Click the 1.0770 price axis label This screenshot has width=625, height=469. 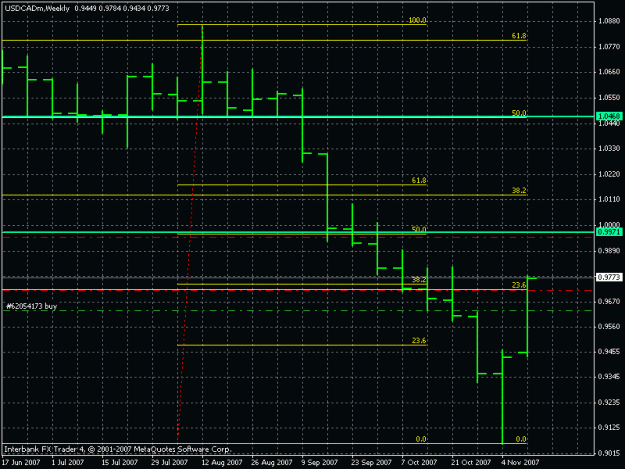coord(609,47)
